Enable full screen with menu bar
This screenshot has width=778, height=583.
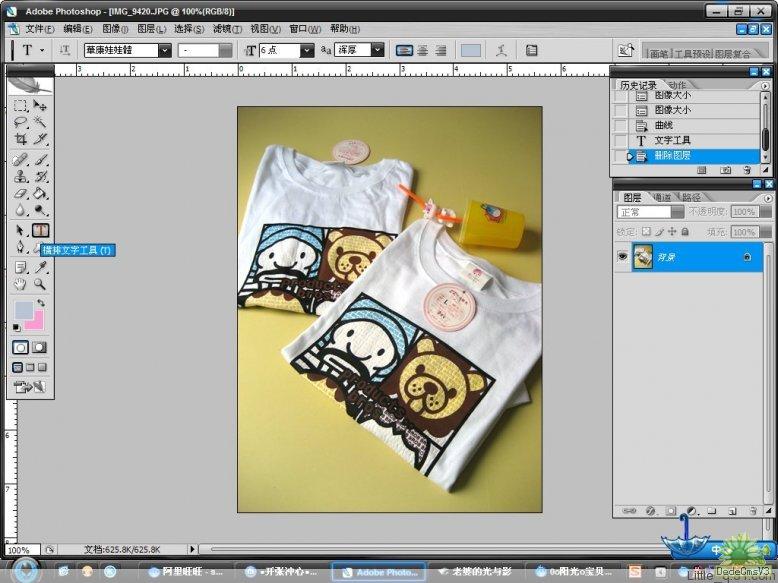30,368
